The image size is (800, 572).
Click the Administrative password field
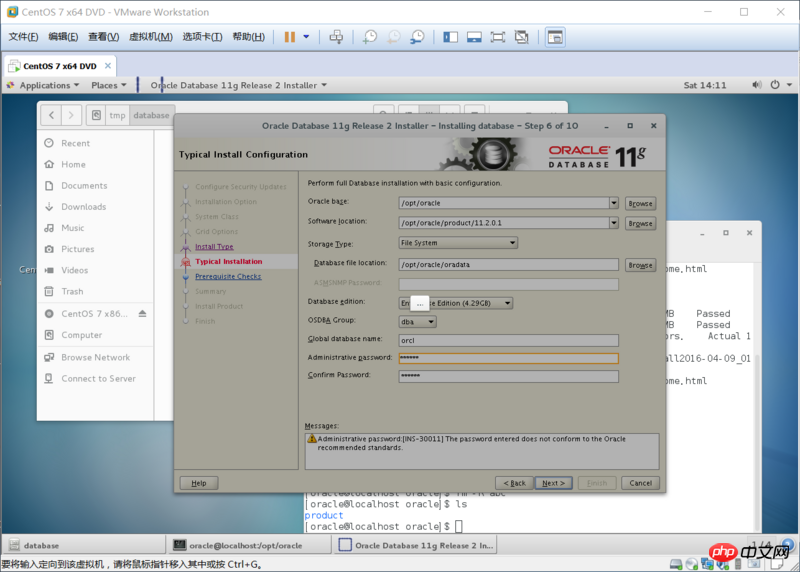click(x=509, y=358)
